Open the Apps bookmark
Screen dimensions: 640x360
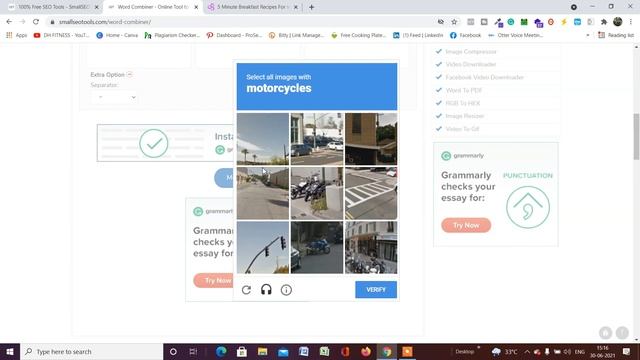tap(17, 35)
